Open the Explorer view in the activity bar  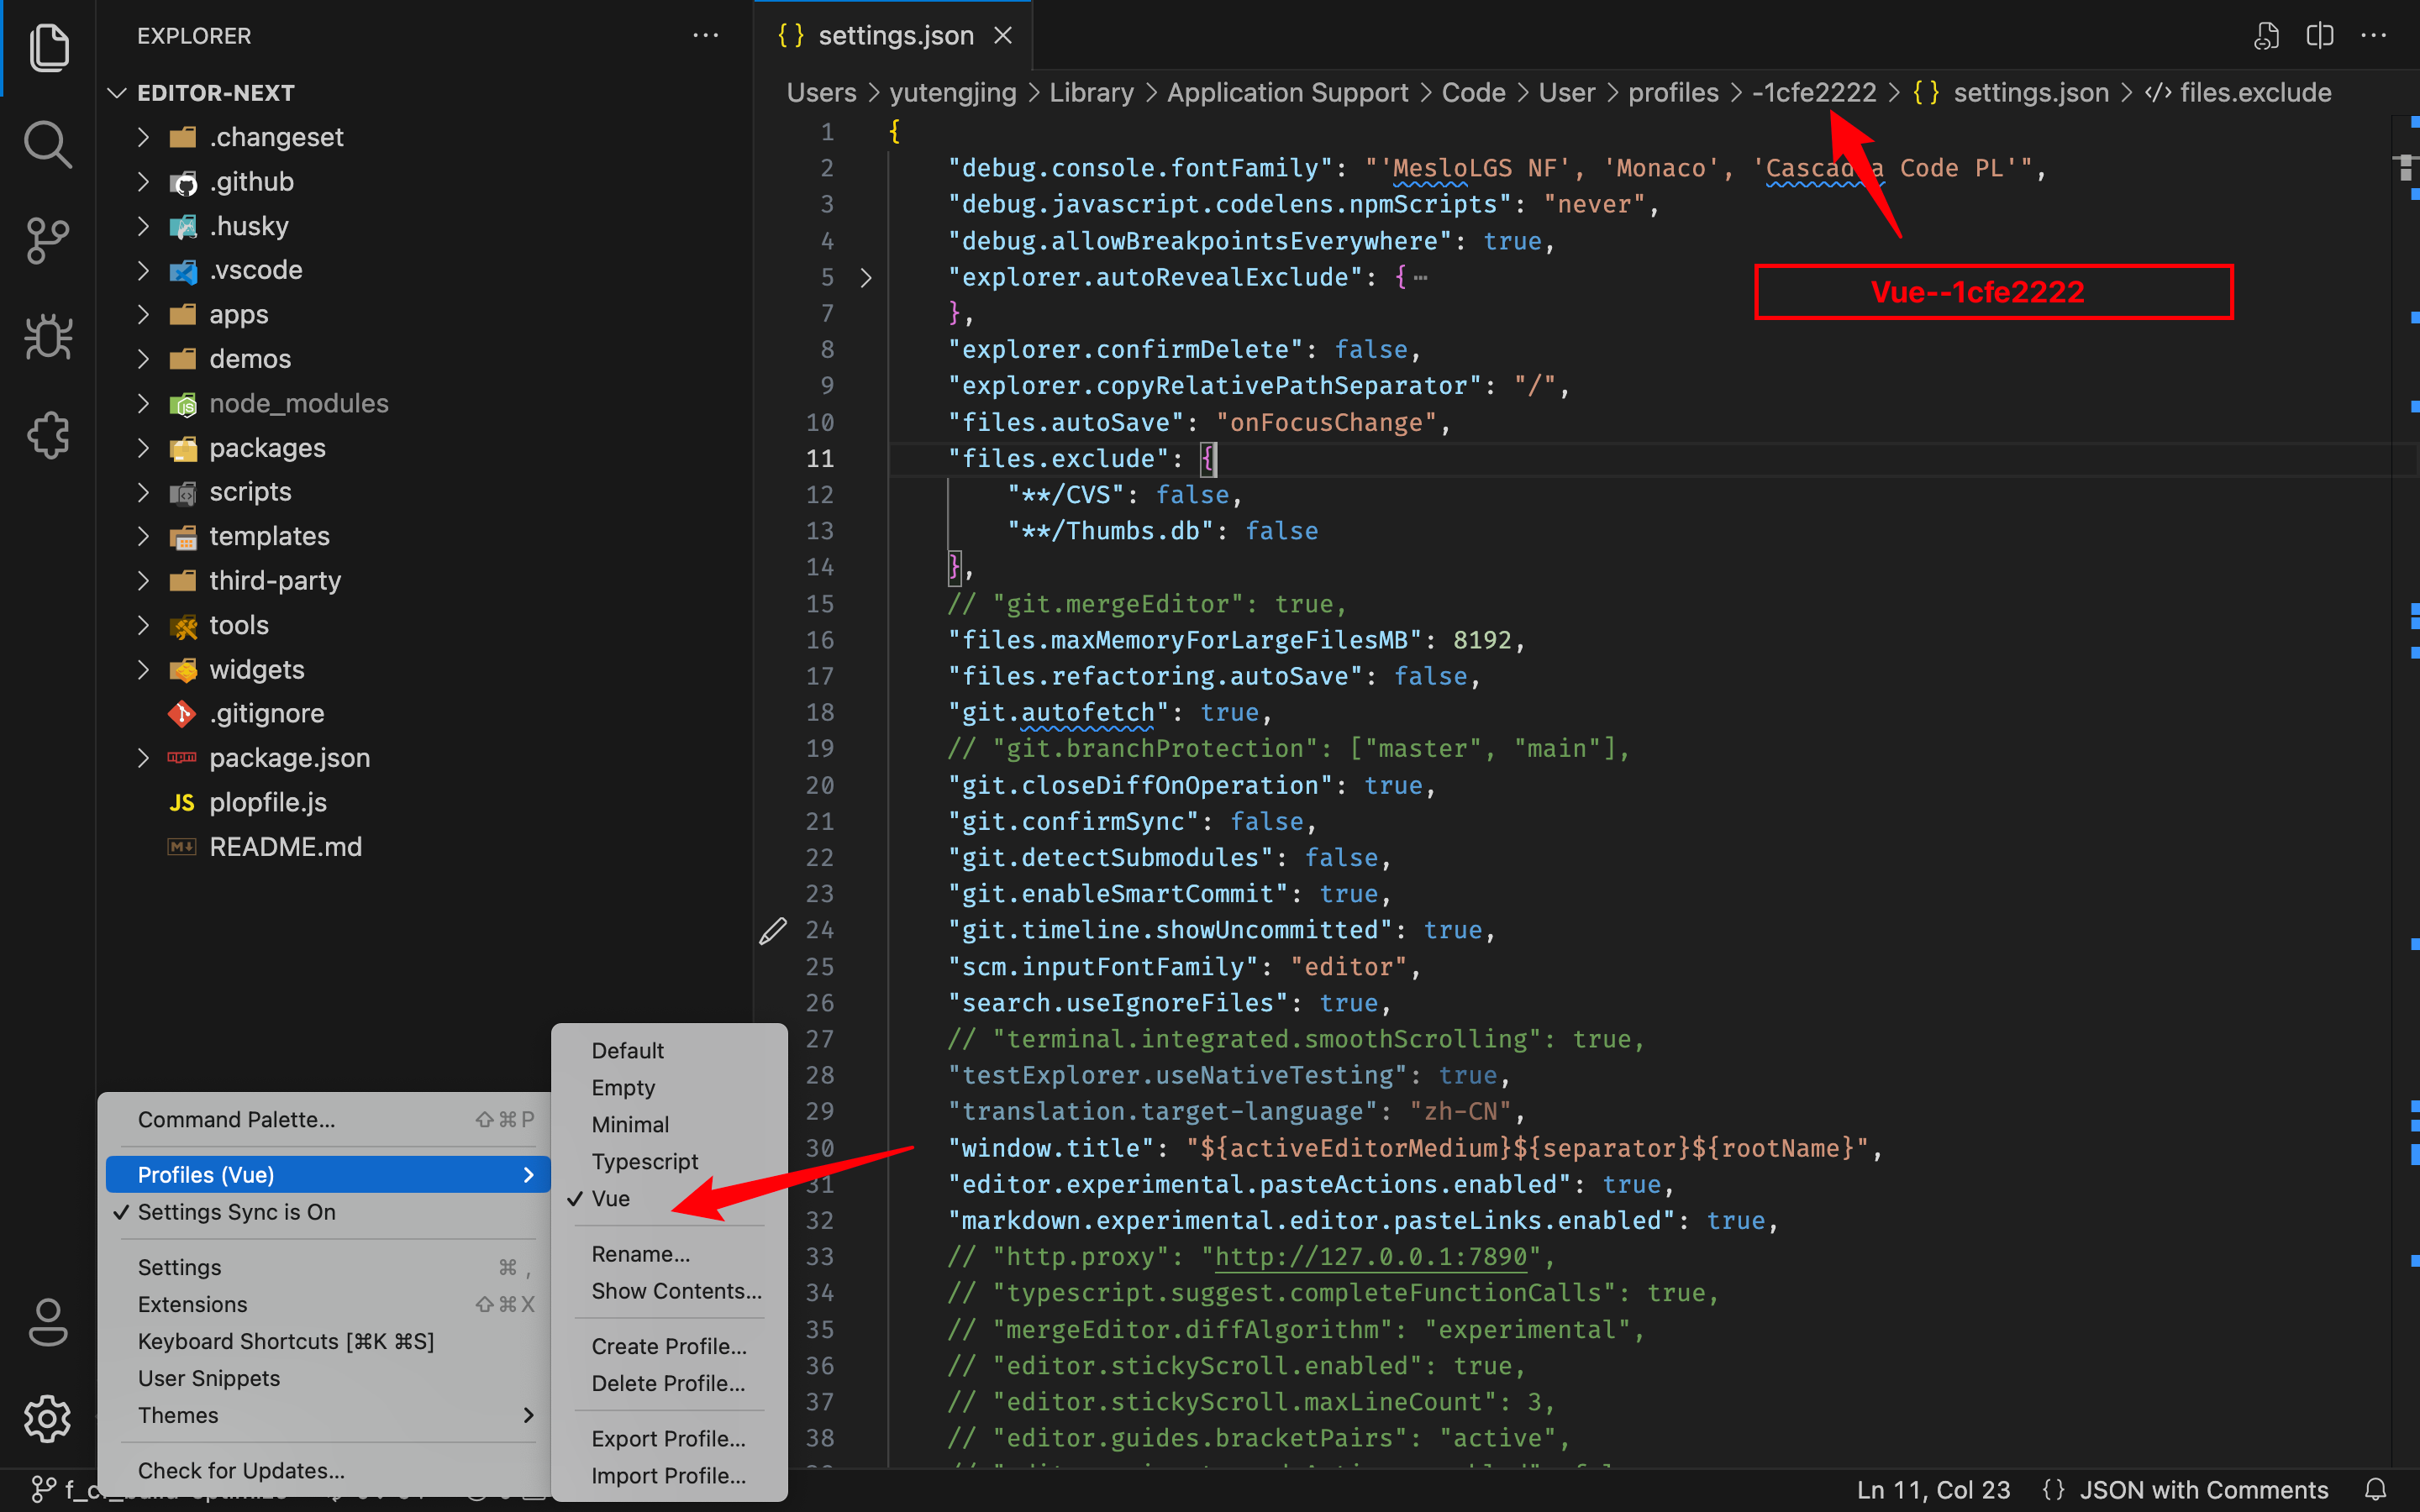click(x=47, y=47)
